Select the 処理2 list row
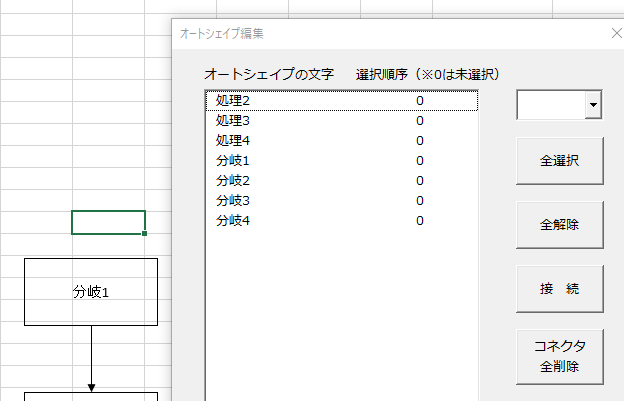The height and width of the screenshot is (401, 624). point(342,101)
